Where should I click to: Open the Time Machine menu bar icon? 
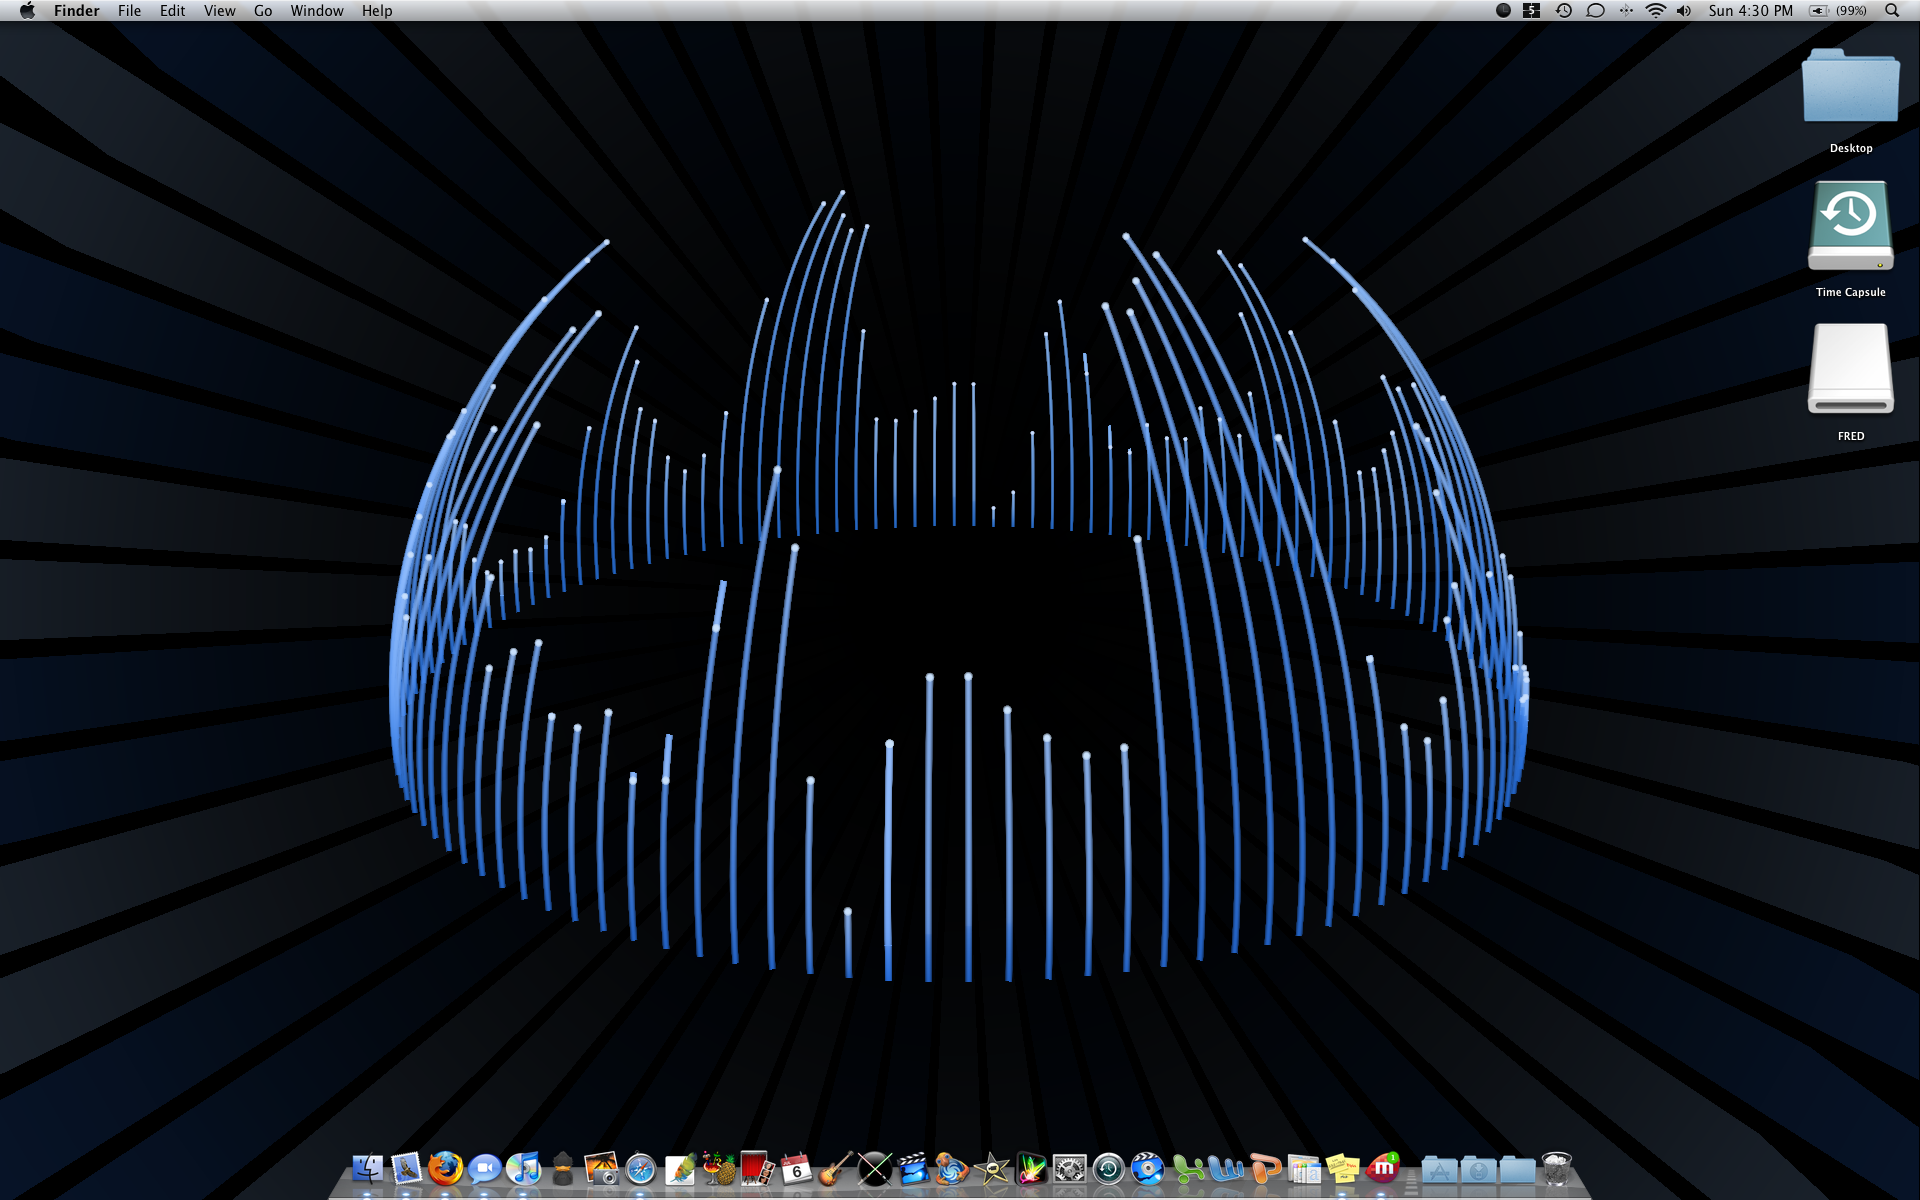coord(1564,11)
